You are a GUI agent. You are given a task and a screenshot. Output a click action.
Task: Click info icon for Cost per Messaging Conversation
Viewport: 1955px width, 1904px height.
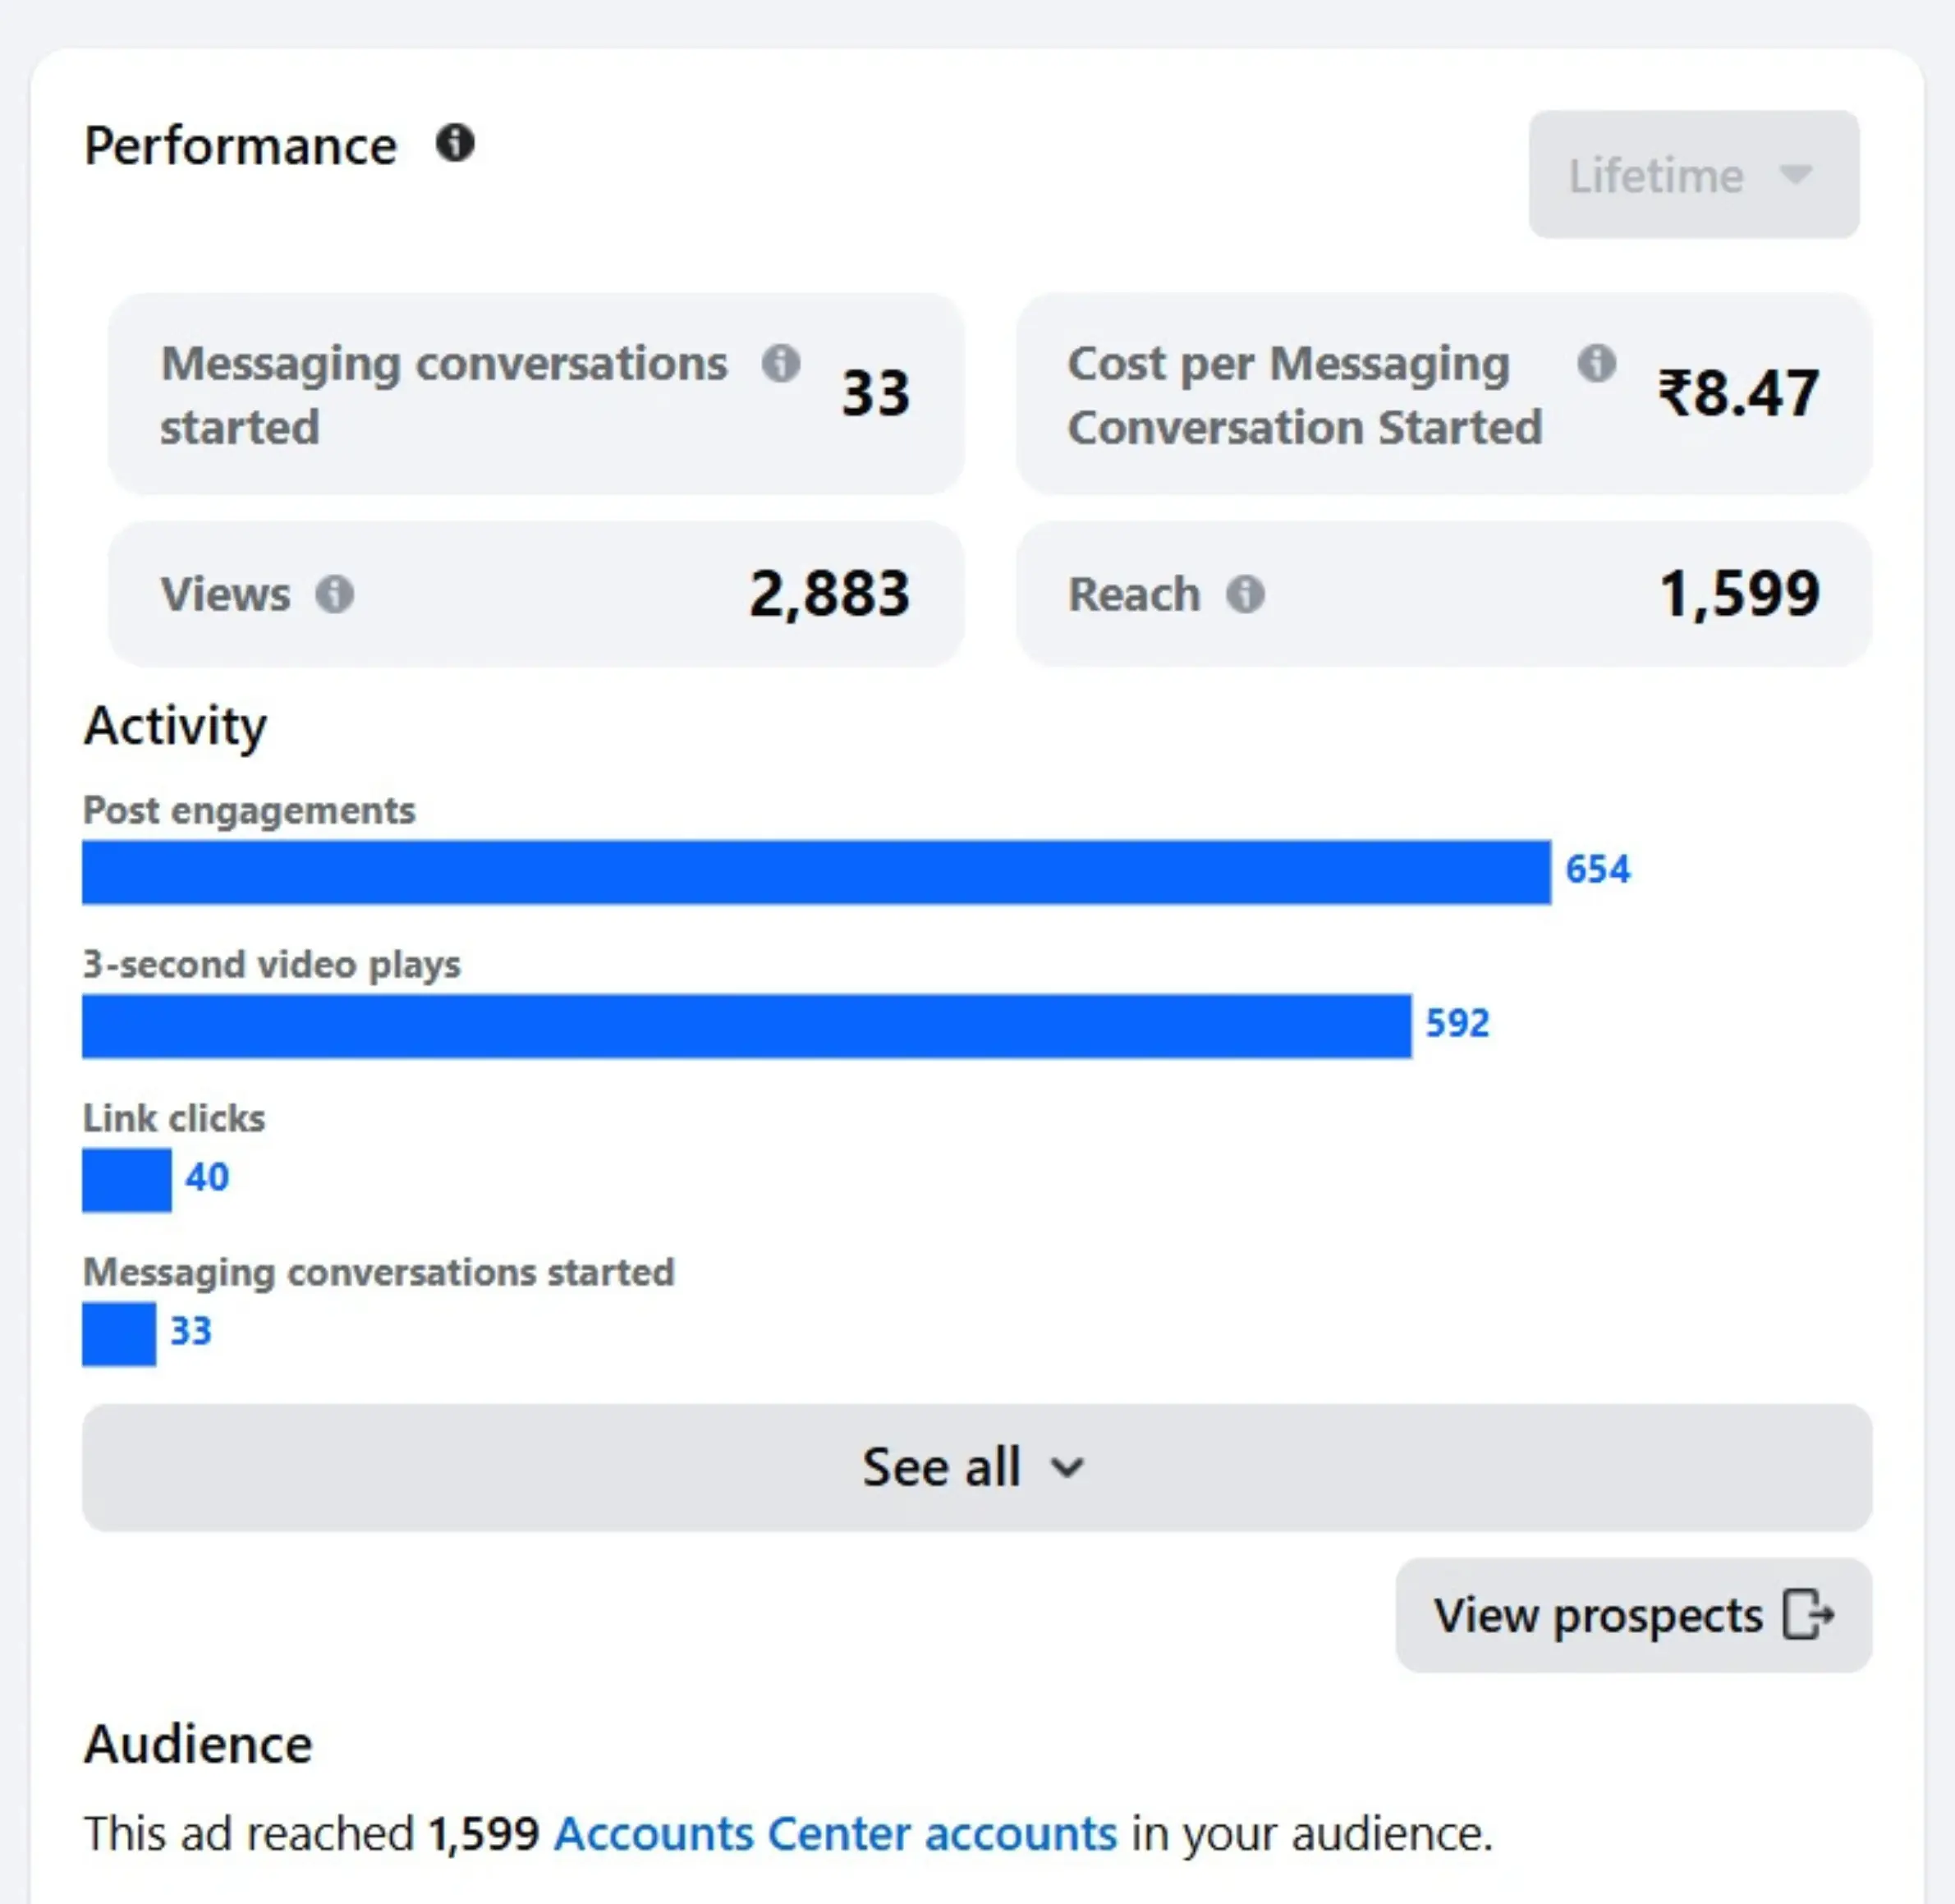click(1596, 363)
